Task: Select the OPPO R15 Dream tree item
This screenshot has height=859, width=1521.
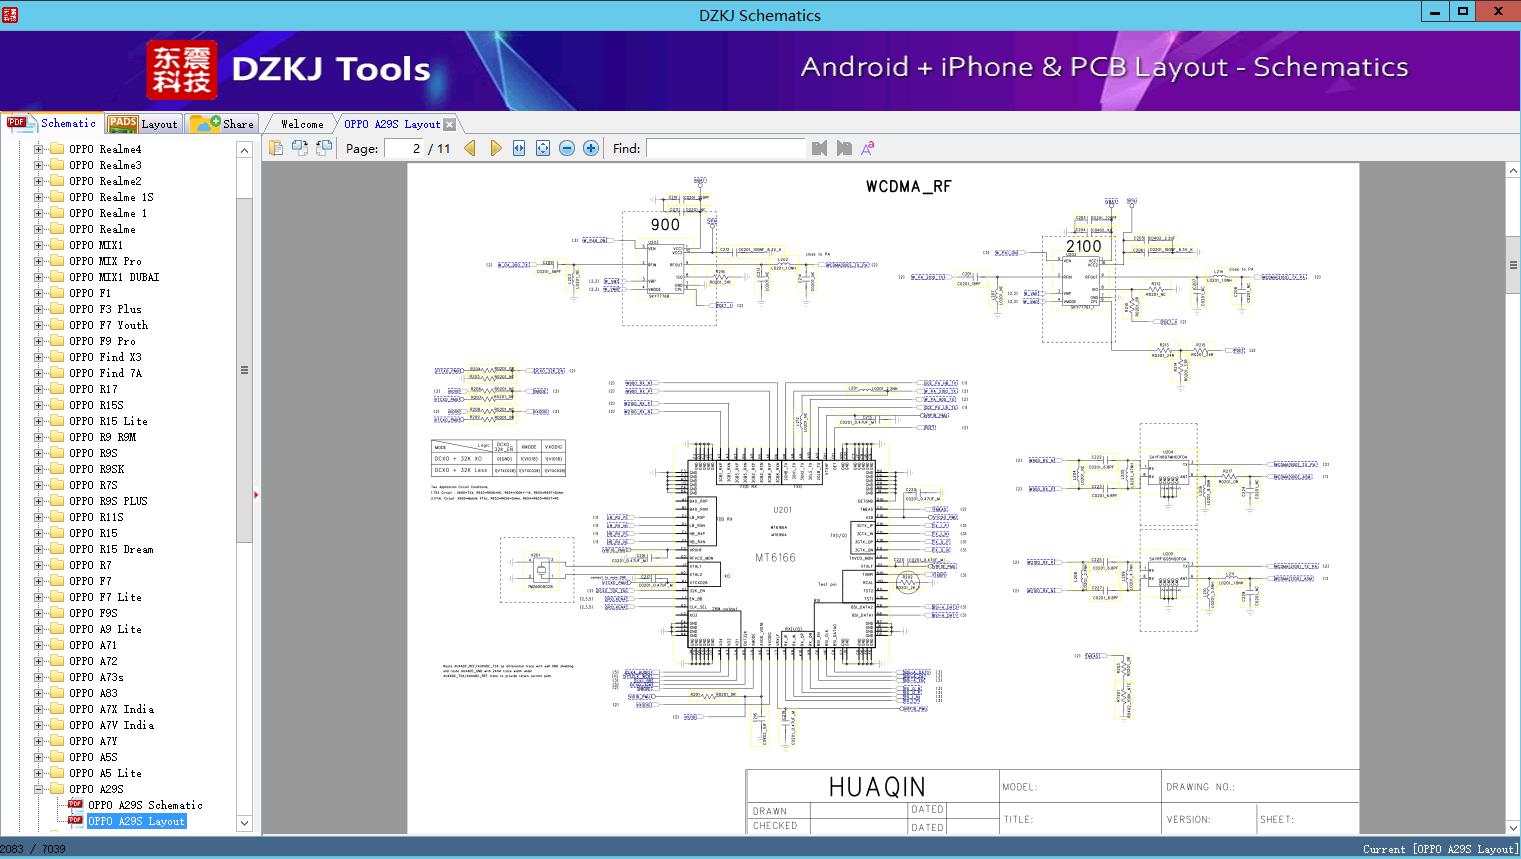Action: [111, 549]
